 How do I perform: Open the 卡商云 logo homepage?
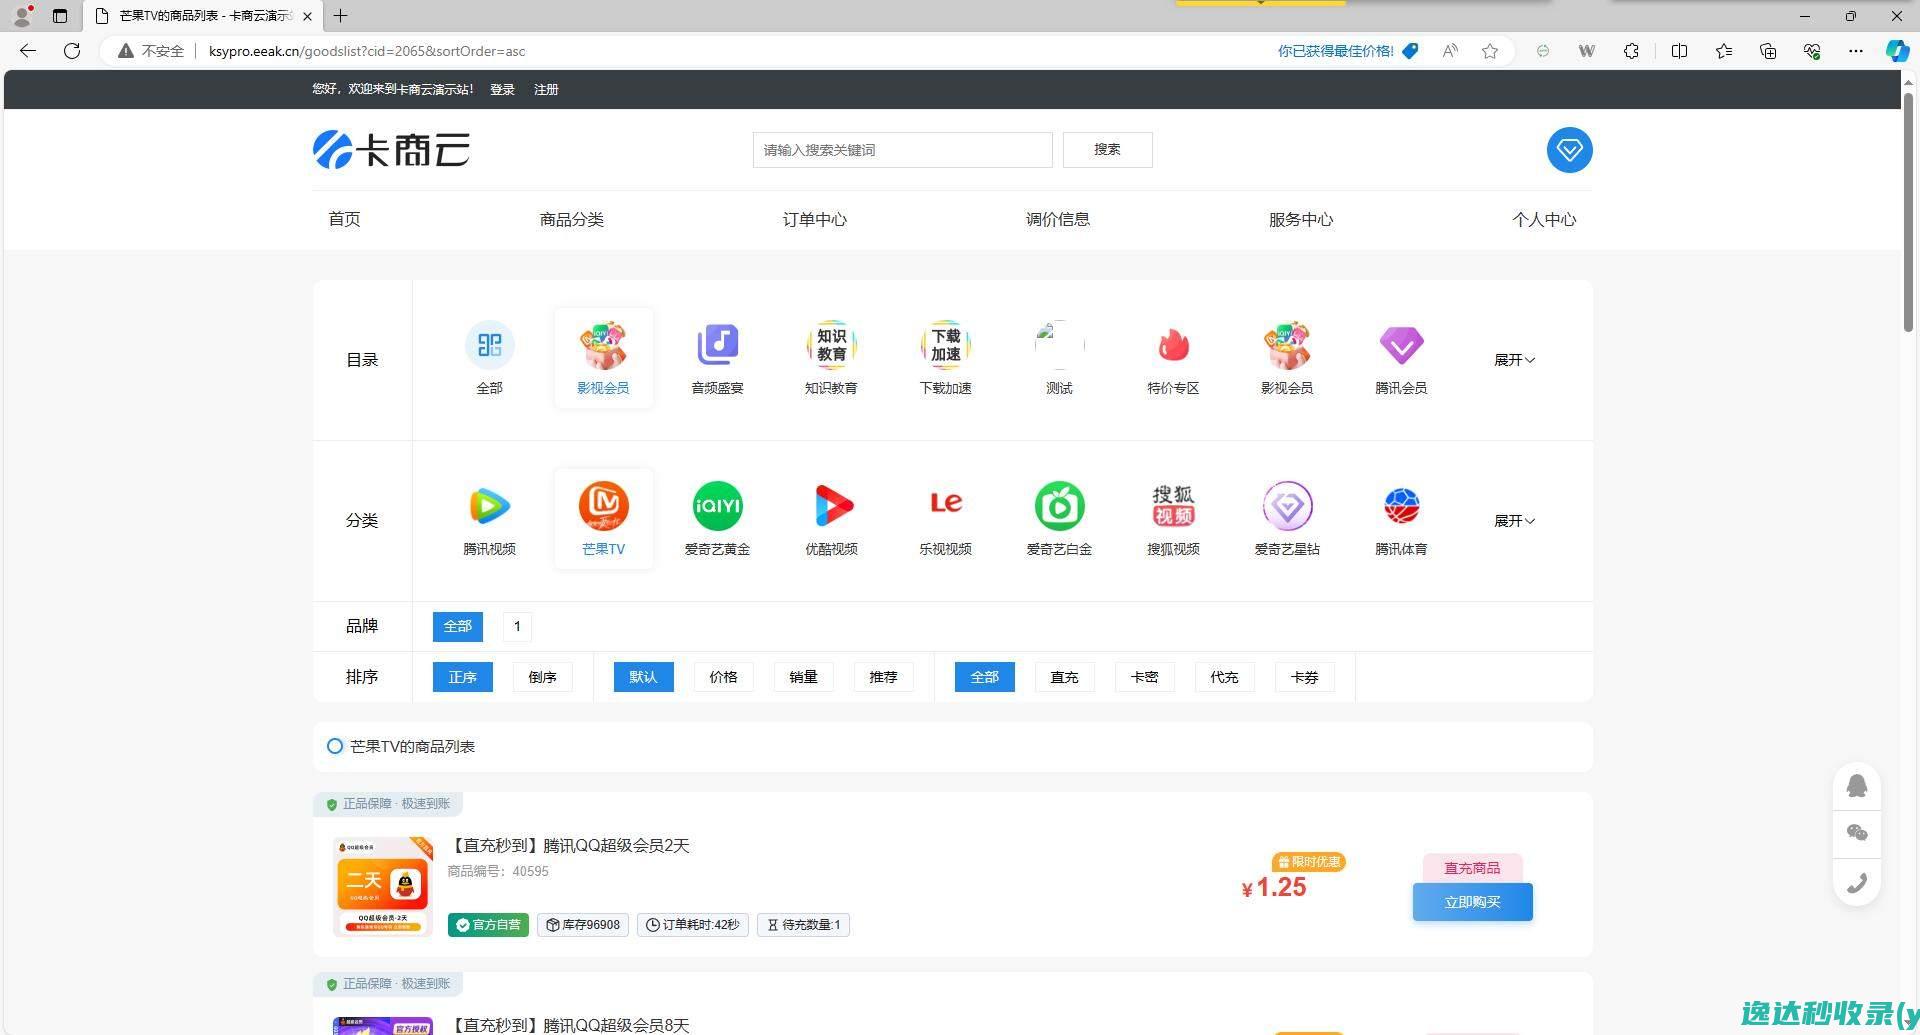[391, 150]
